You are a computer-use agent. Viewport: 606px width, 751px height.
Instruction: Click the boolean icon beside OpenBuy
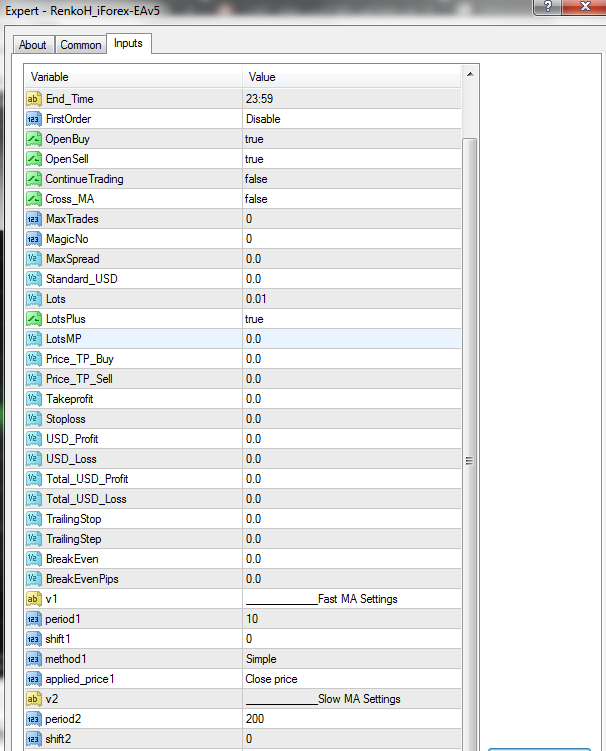[34, 139]
